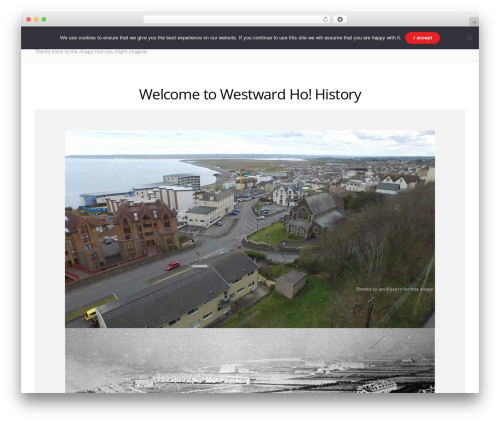Click the site tagline about the village
This screenshot has width=500, height=423.
[x=91, y=52]
